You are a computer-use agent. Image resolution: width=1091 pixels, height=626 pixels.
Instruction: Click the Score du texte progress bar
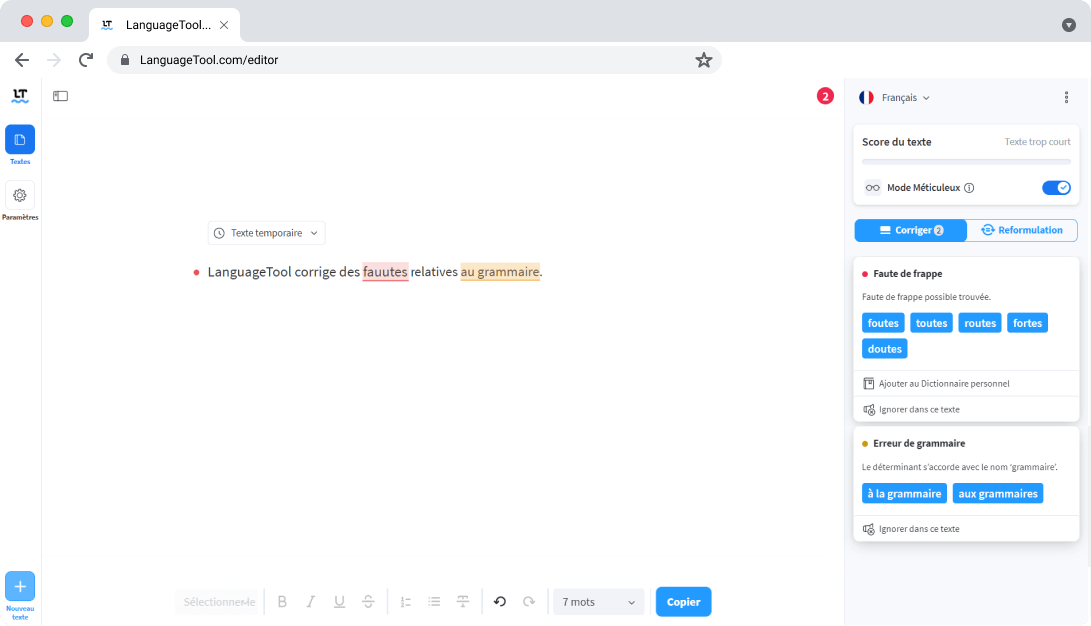coord(966,162)
